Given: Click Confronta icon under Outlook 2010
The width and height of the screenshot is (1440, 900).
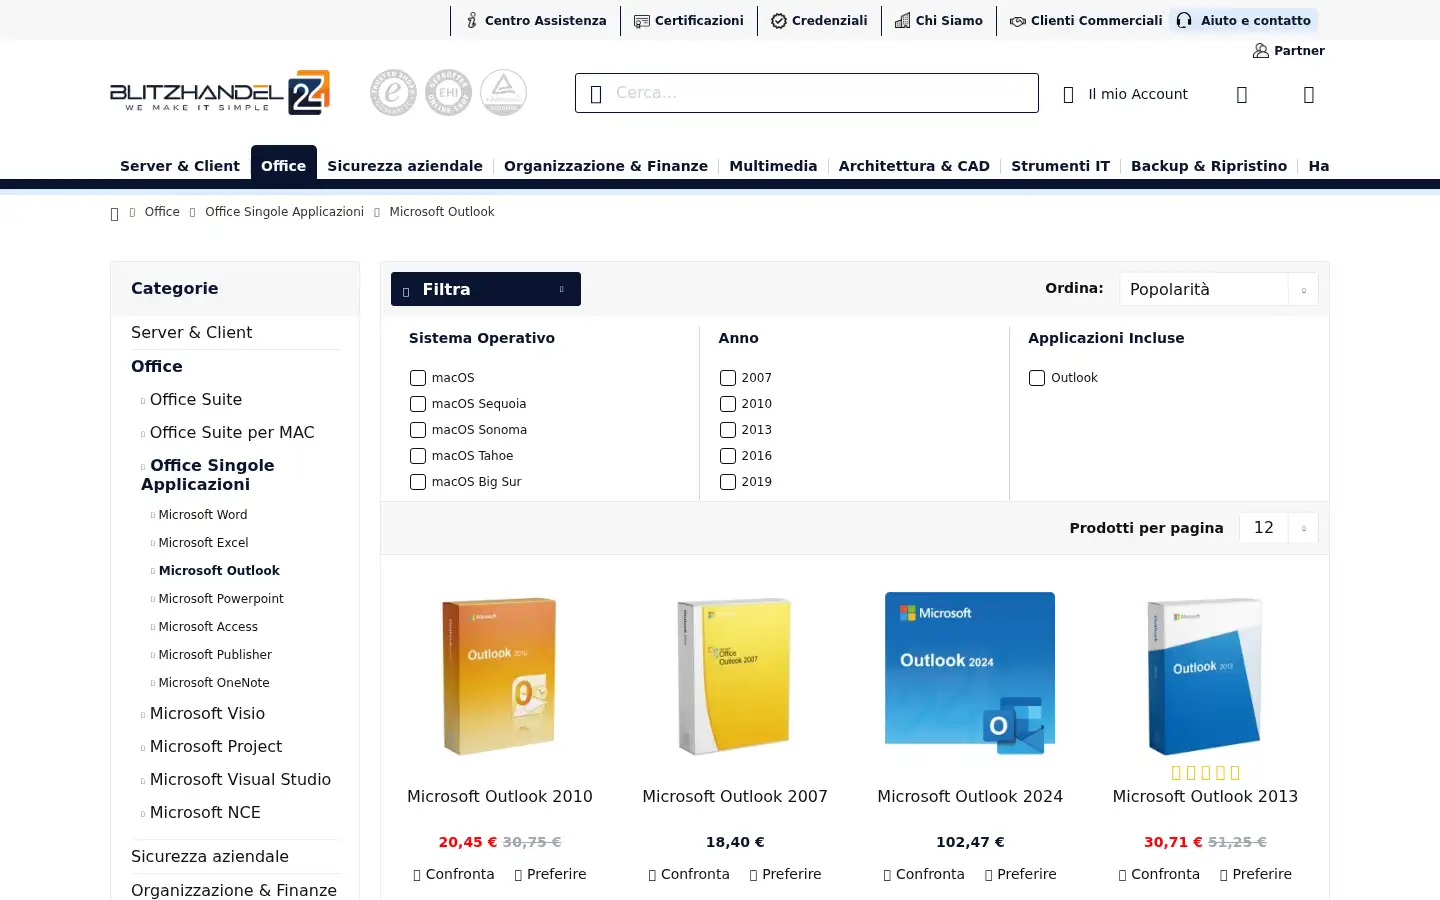Looking at the screenshot, I should click(x=417, y=875).
